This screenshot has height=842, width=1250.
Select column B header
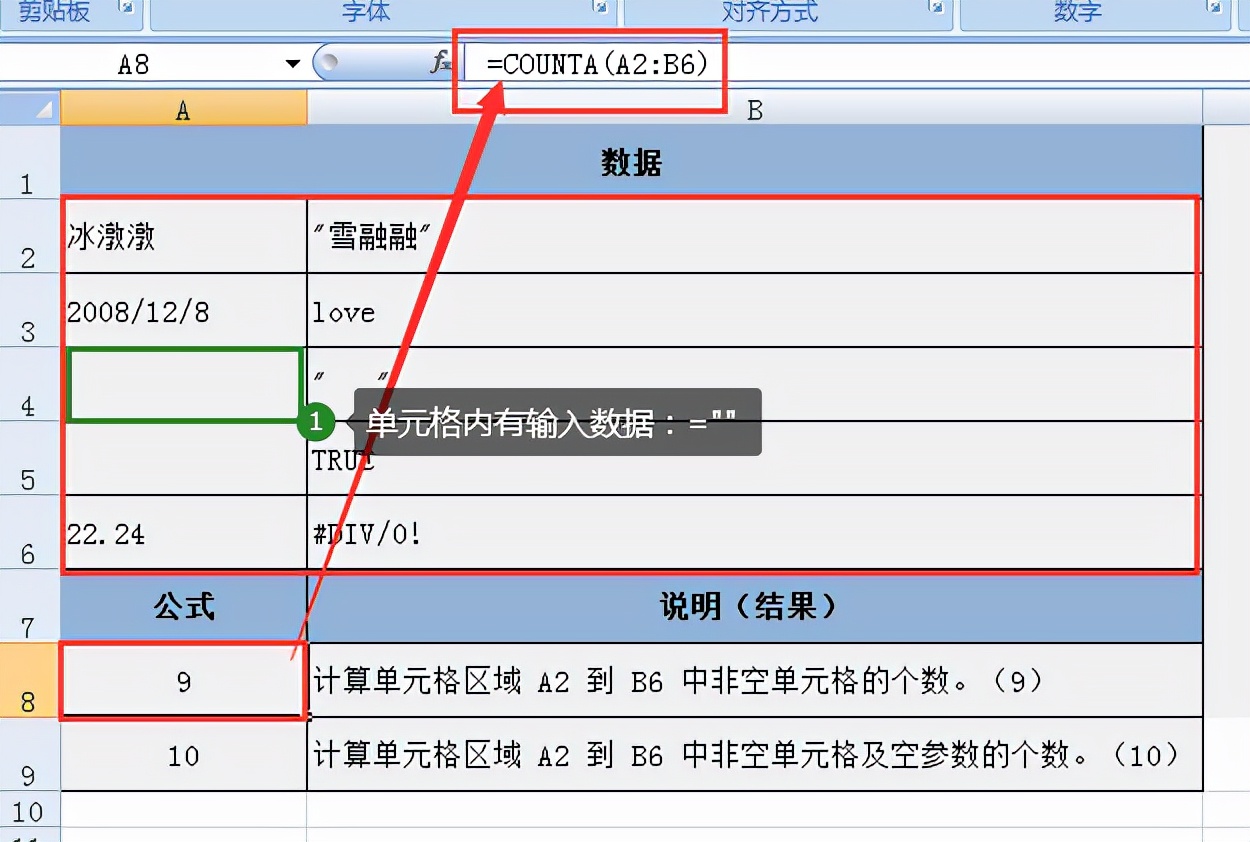(755, 108)
